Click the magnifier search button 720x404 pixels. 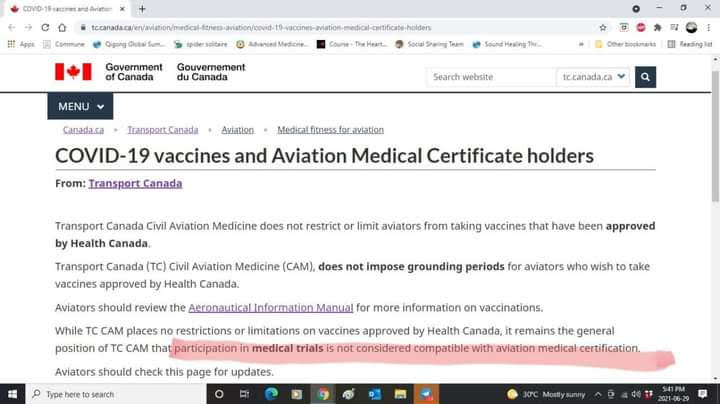tap(645, 77)
